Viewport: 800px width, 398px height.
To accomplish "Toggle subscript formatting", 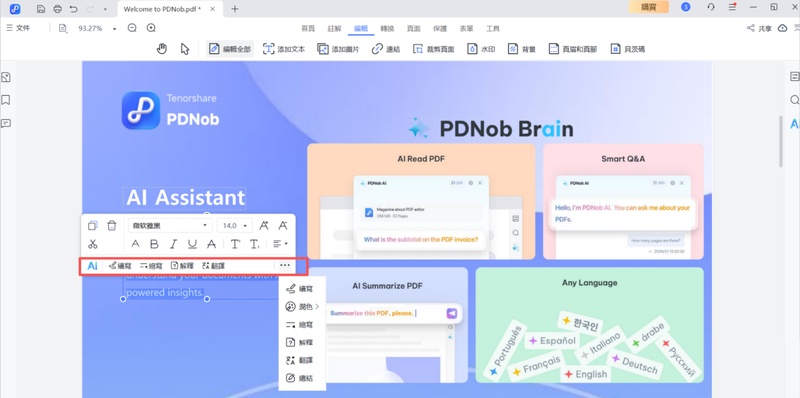I will 255,244.
